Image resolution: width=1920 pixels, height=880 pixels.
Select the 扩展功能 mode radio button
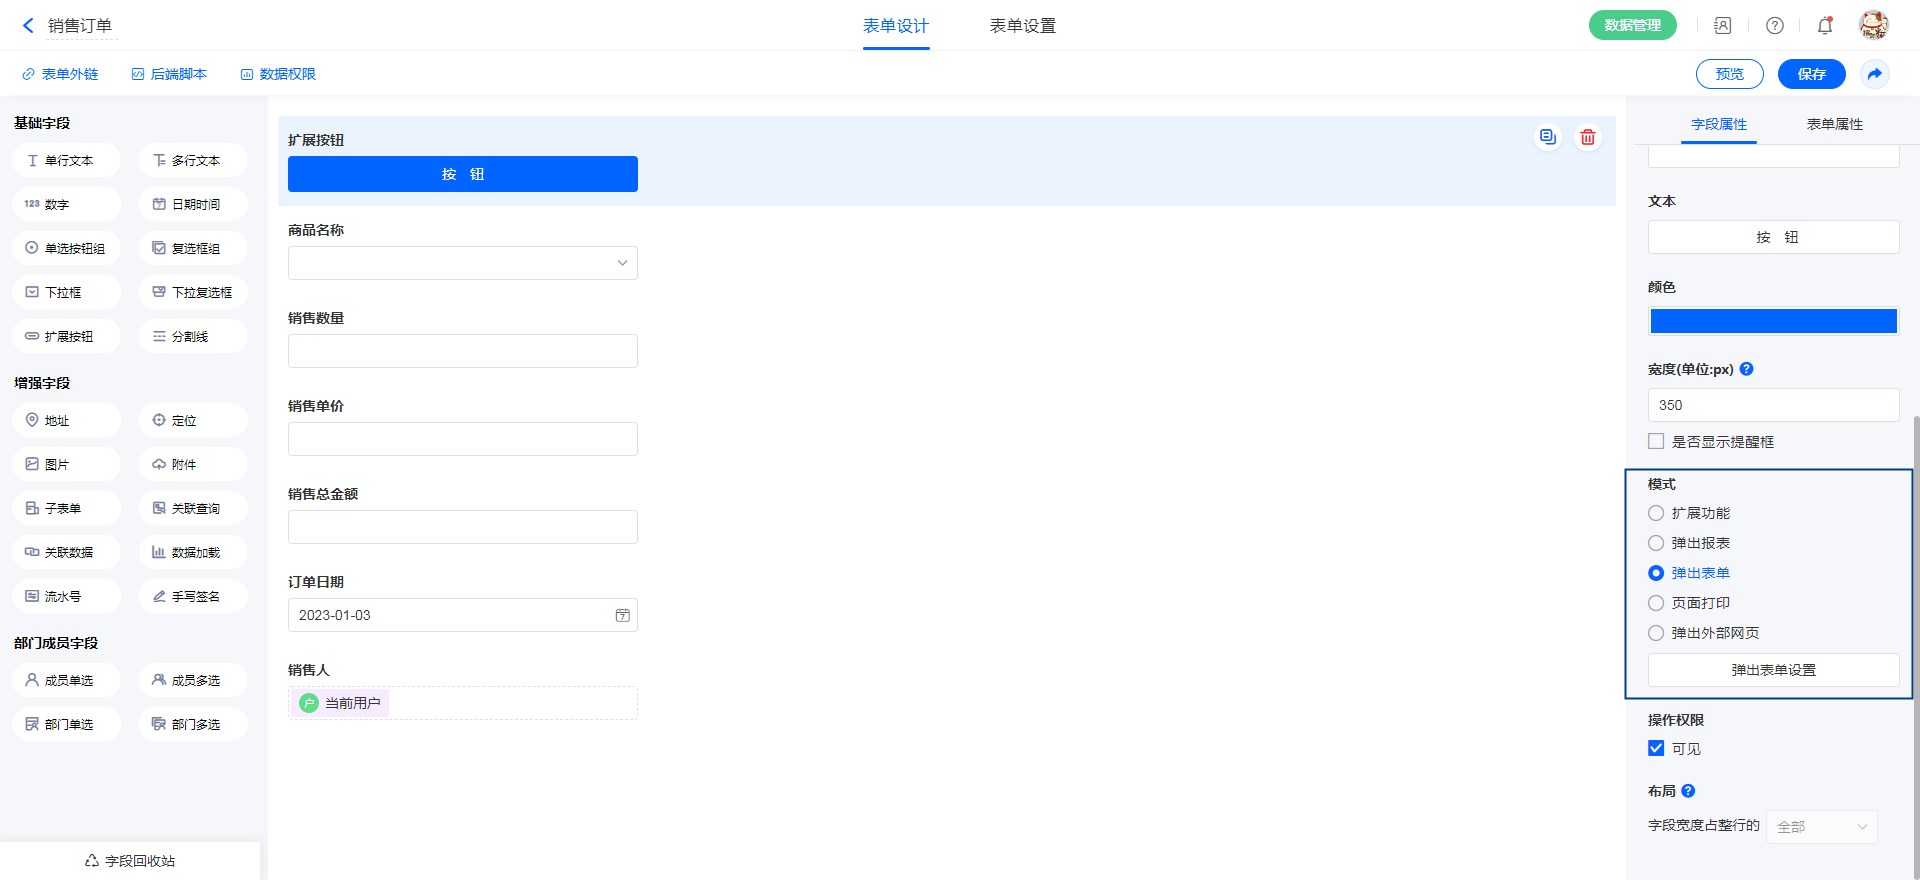(x=1656, y=513)
